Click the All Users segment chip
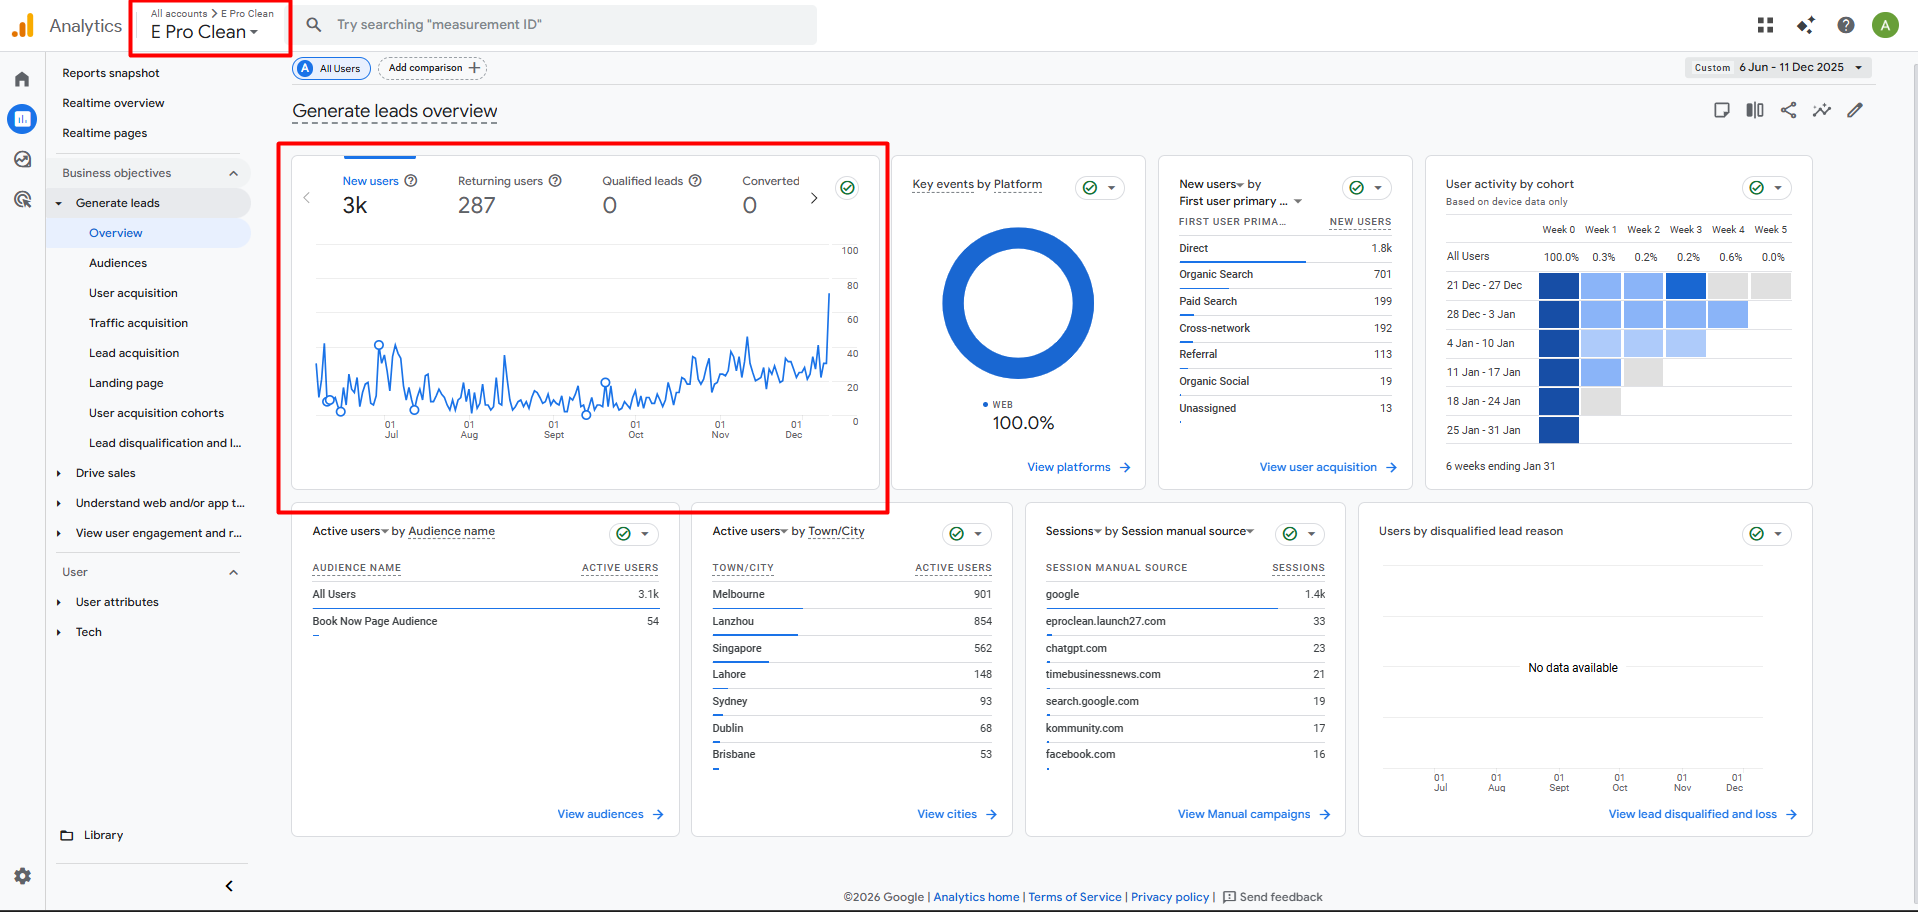 click(x=332, y=68)
